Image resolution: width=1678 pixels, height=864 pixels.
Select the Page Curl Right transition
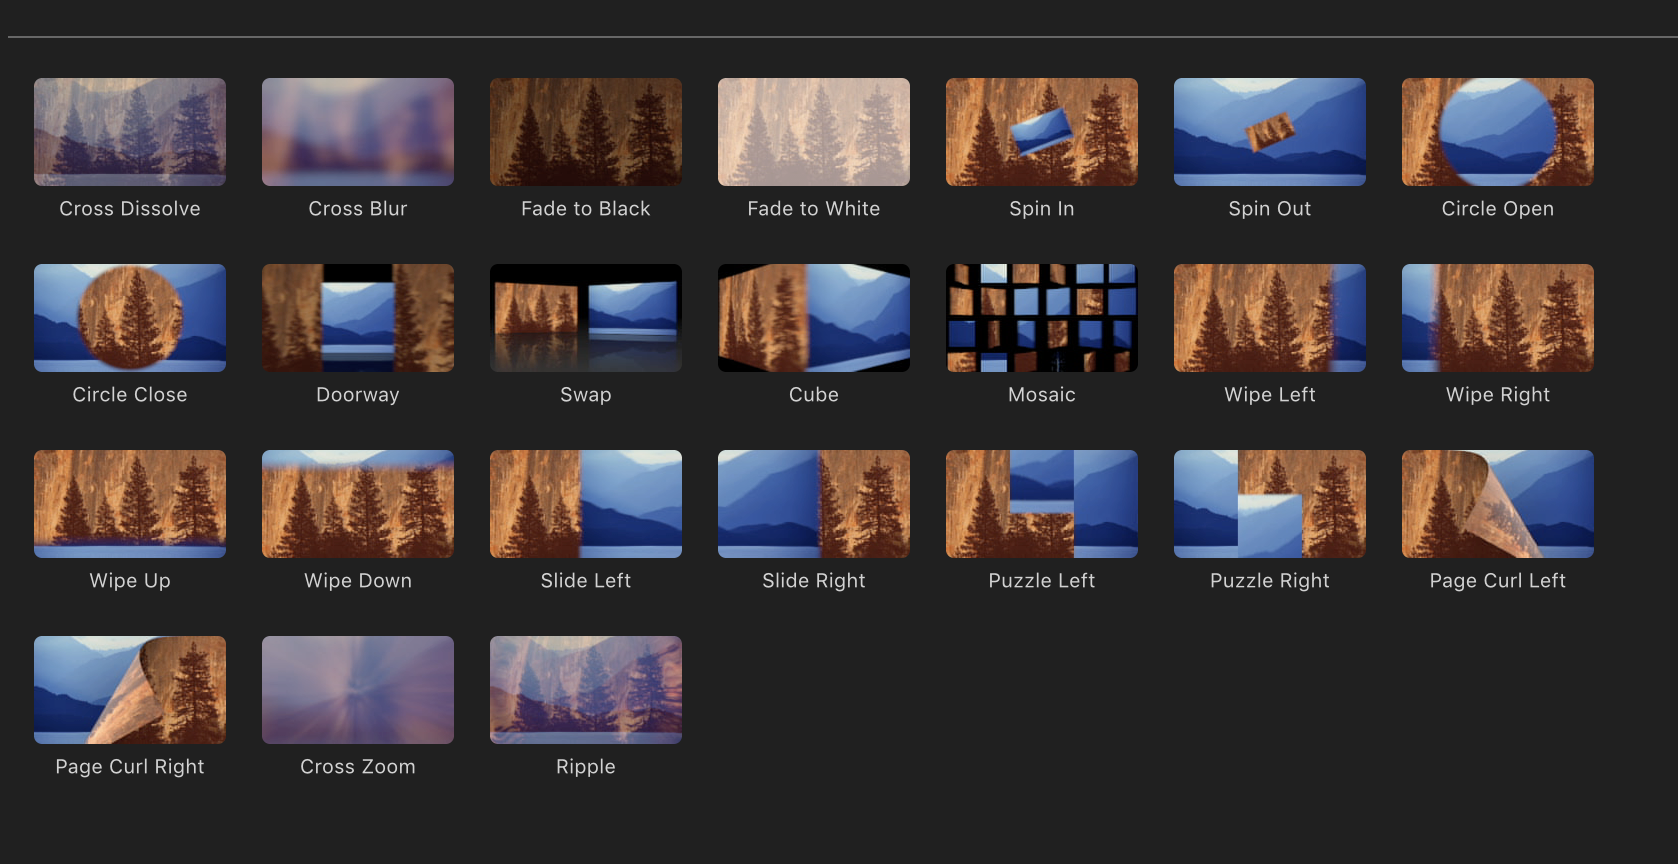tap(130, 690)
